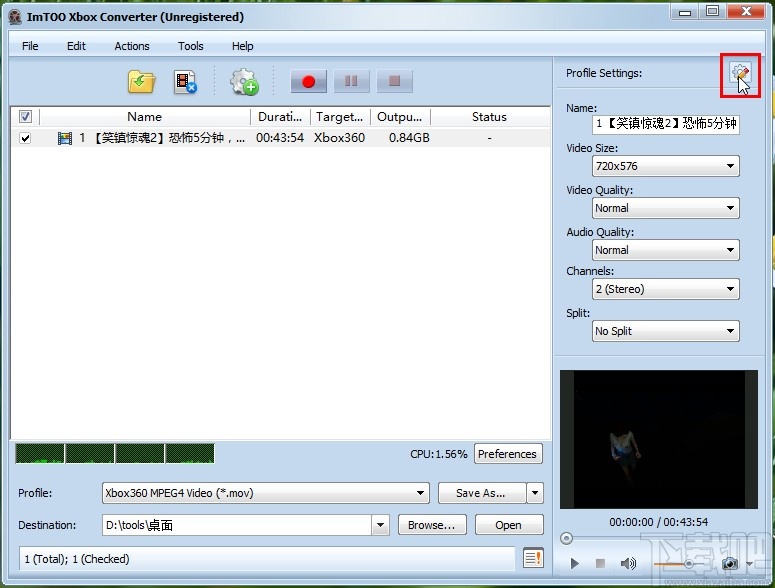Click the Pause conversion toolbar button
The image size is (775, 588).
(351, 81)
